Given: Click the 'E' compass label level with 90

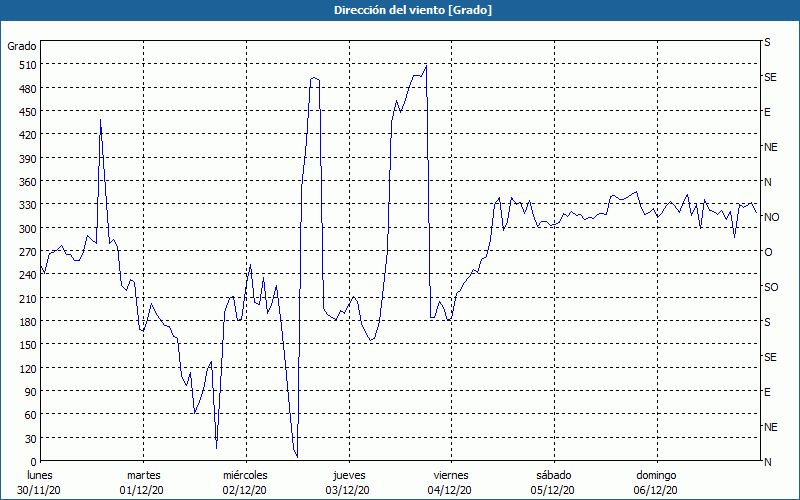Looking at the screenshot, I should (x=767, y=392).
